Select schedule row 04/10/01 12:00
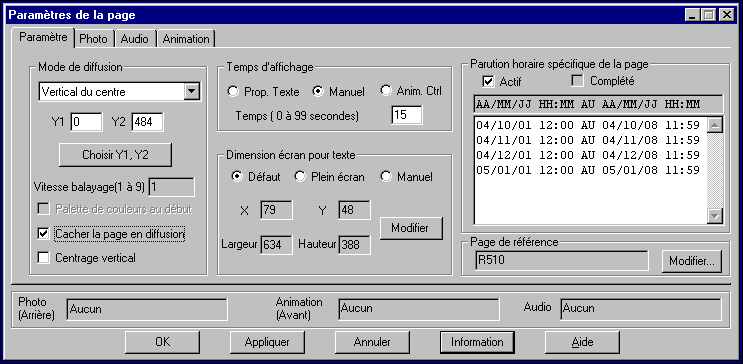Viewport: 743px width, 364px height. [x=588, y=126]
